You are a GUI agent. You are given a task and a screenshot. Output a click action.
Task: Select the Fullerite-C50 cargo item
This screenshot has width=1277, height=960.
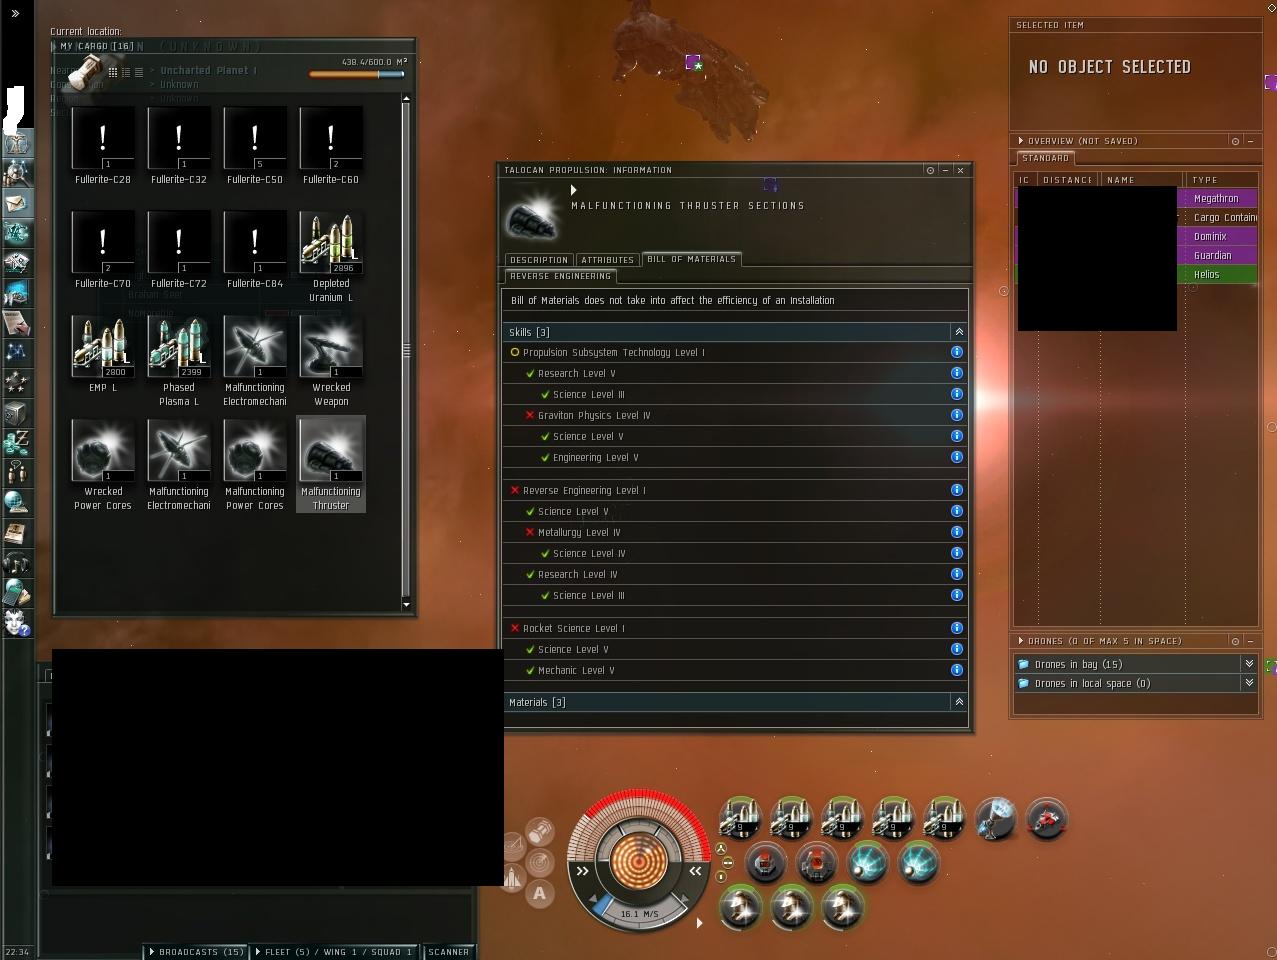[255, 146]
